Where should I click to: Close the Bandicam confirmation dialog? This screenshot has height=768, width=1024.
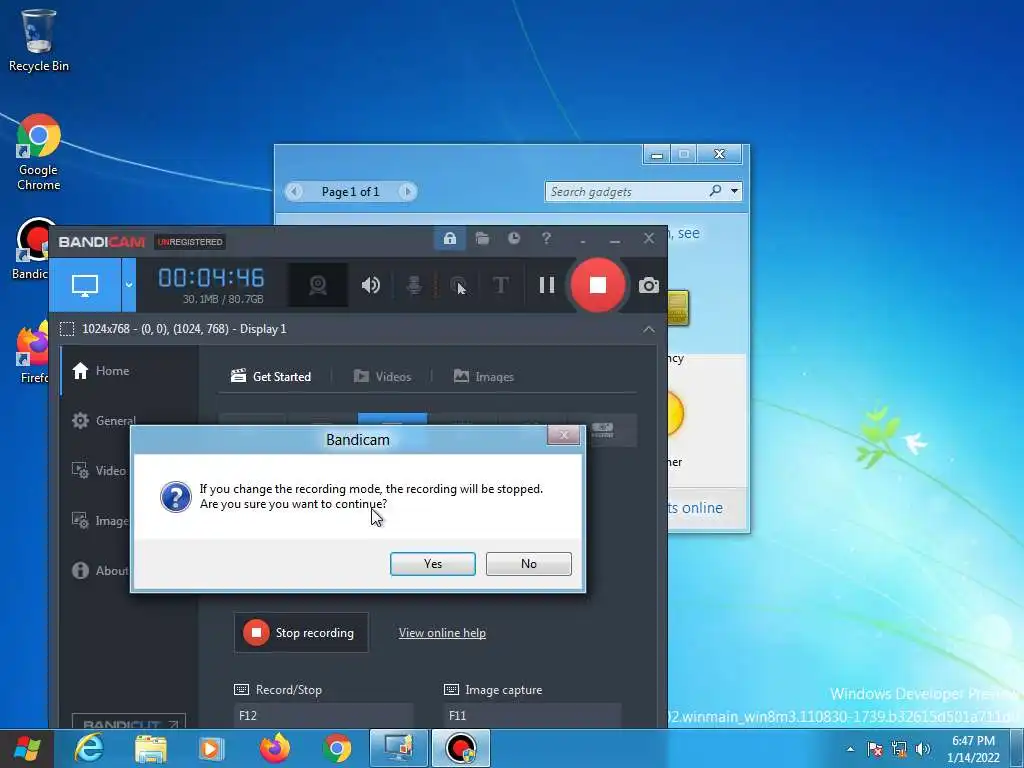click(563, 435)
